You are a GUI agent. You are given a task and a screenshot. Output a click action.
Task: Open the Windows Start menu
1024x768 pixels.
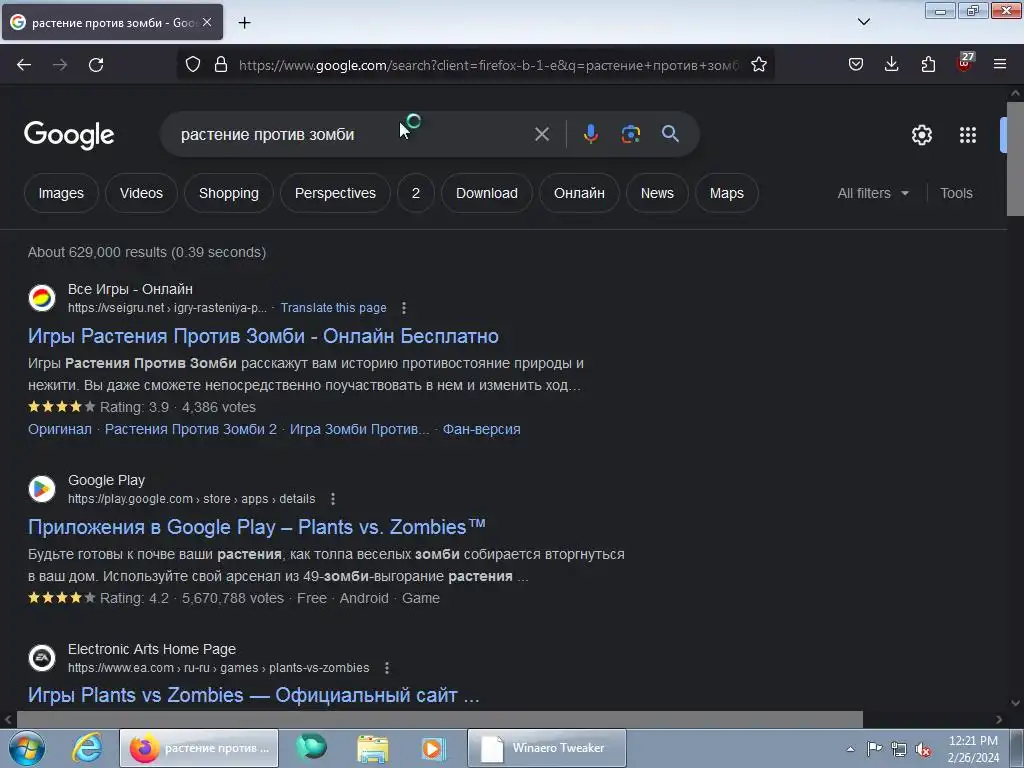click(x=27, y=748)
